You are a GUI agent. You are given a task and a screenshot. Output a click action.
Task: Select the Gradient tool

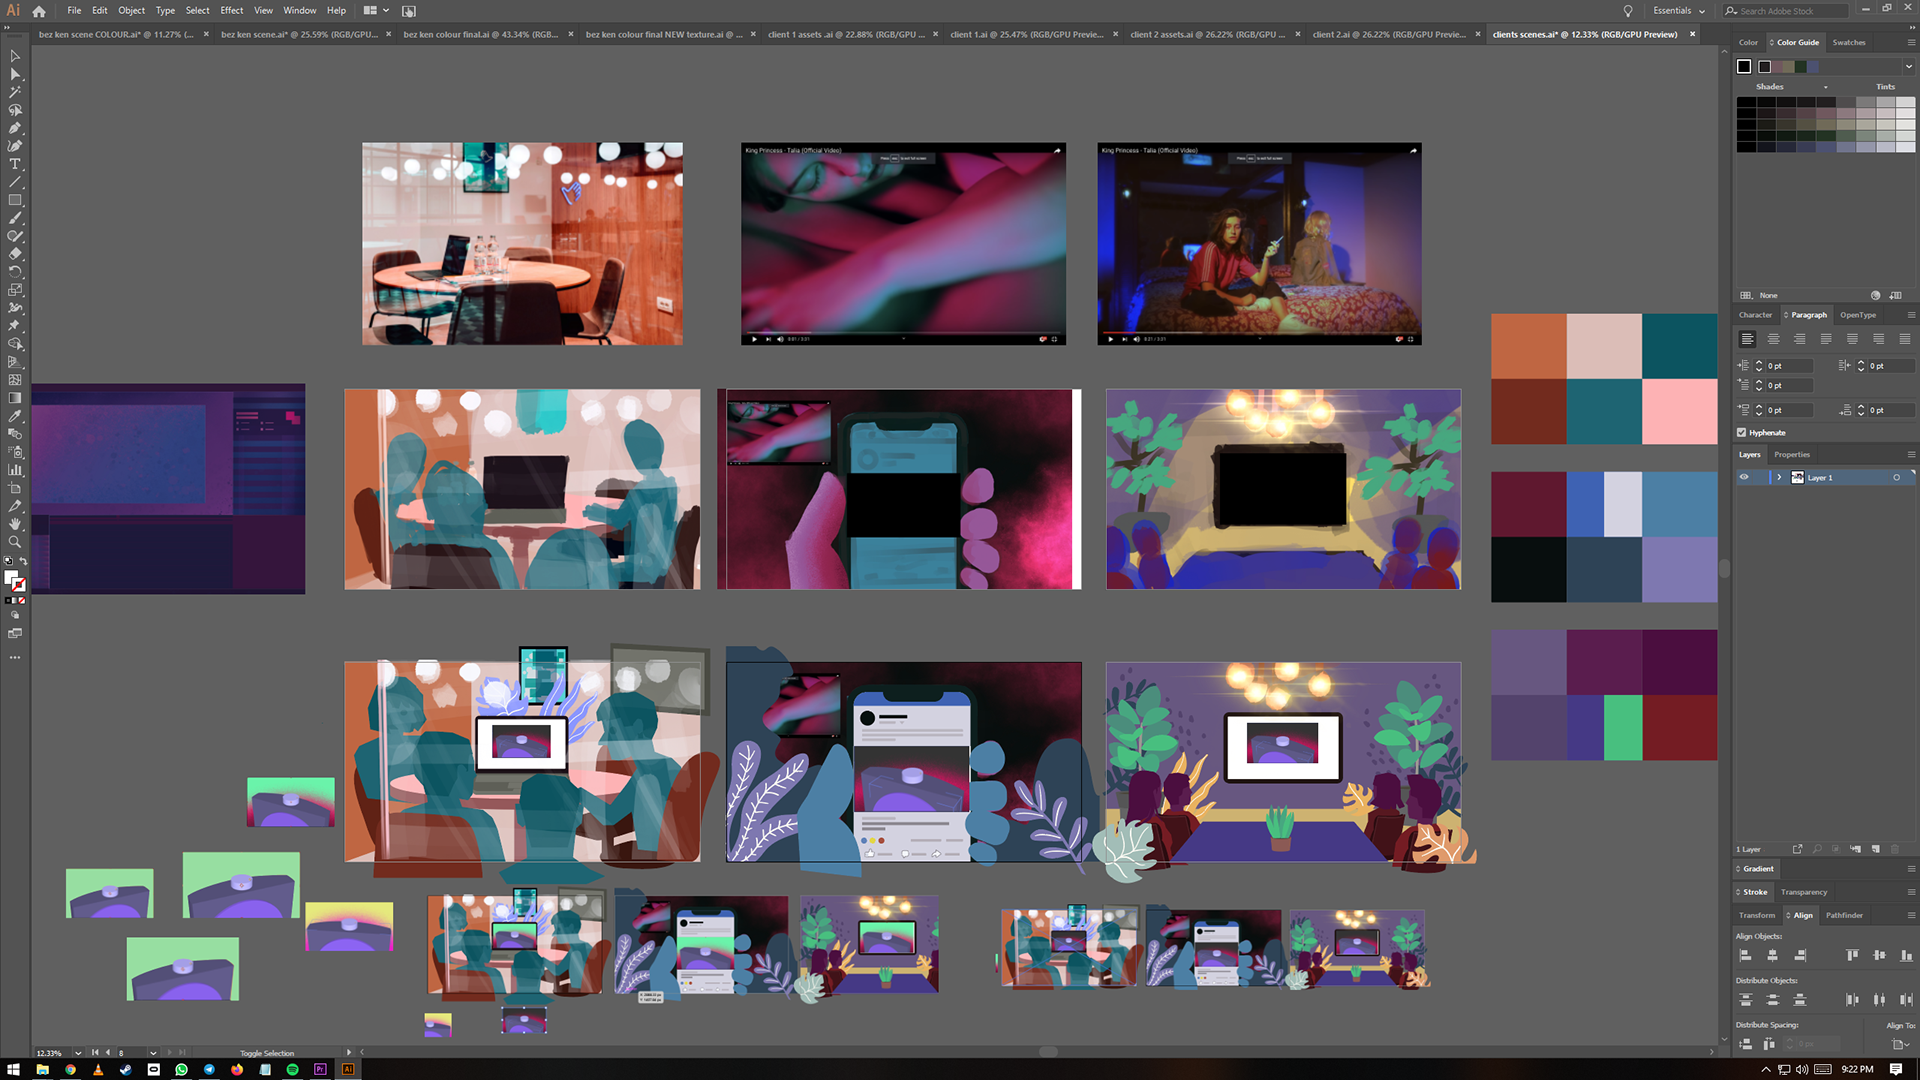point(15,398)
